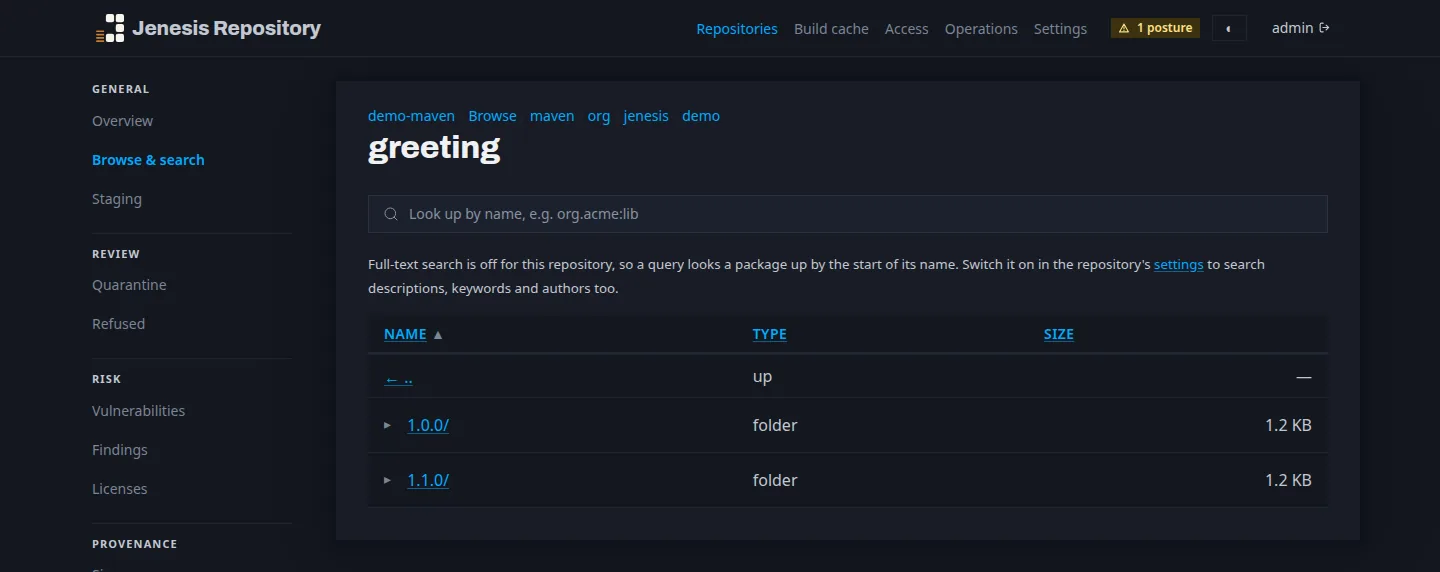Viewport: 1440px width, 572px height.
Task: Open the Build cache tab
Action: (831, 29)
